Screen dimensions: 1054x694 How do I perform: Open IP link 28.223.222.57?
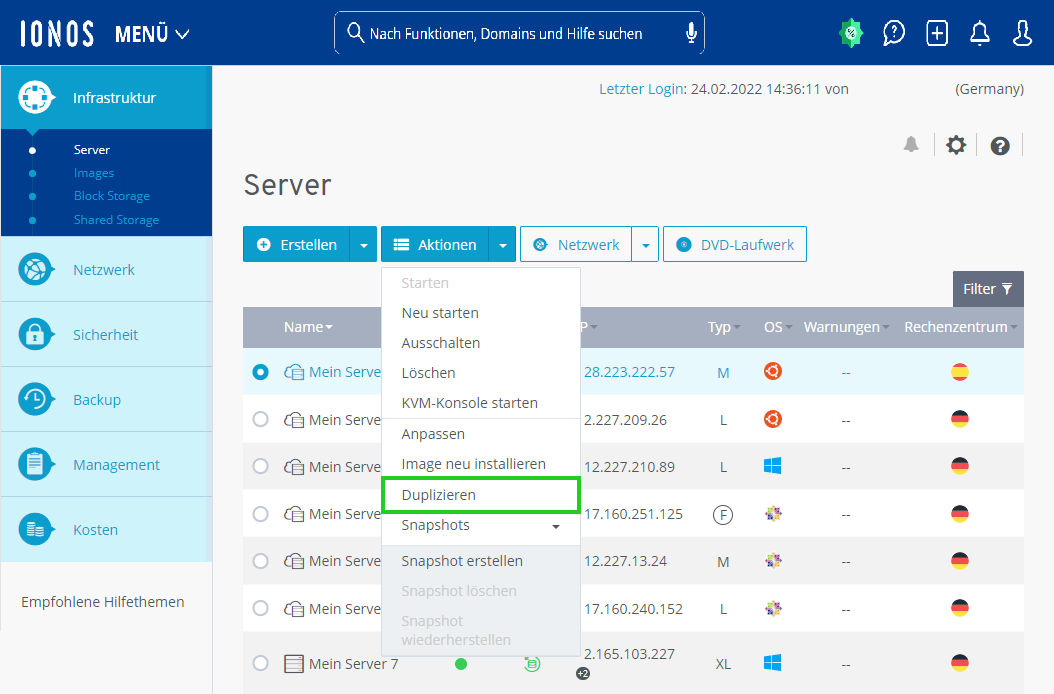[629, 372]
